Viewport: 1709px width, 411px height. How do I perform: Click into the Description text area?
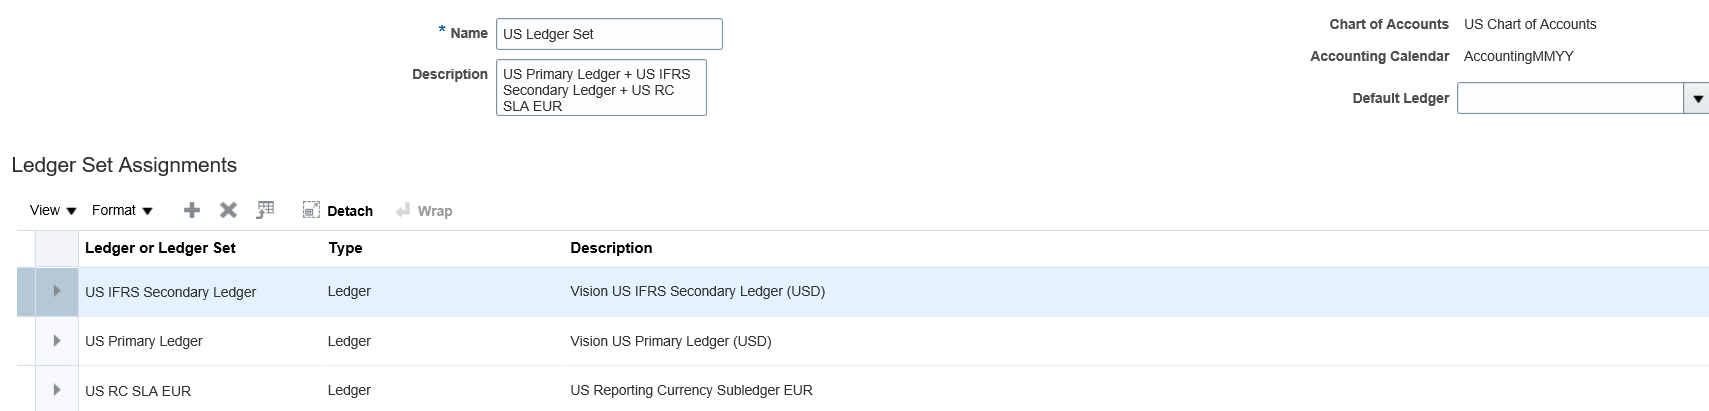pyautogui.click(x=600, y=88)
